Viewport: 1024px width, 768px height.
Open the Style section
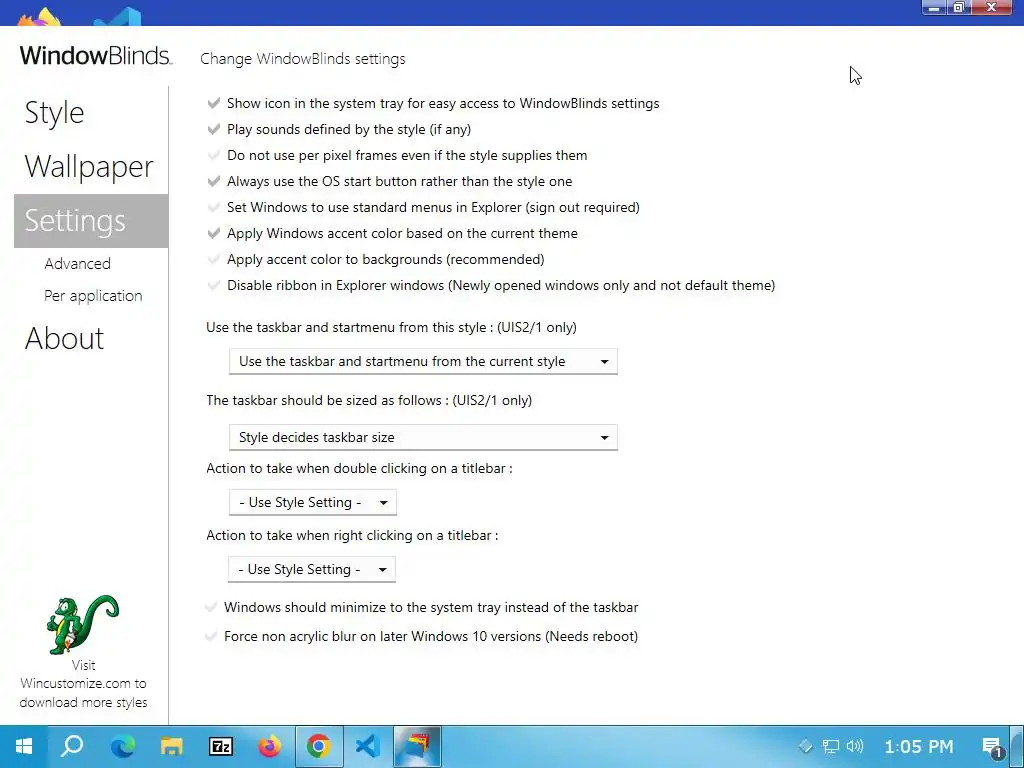coord(54,113)
